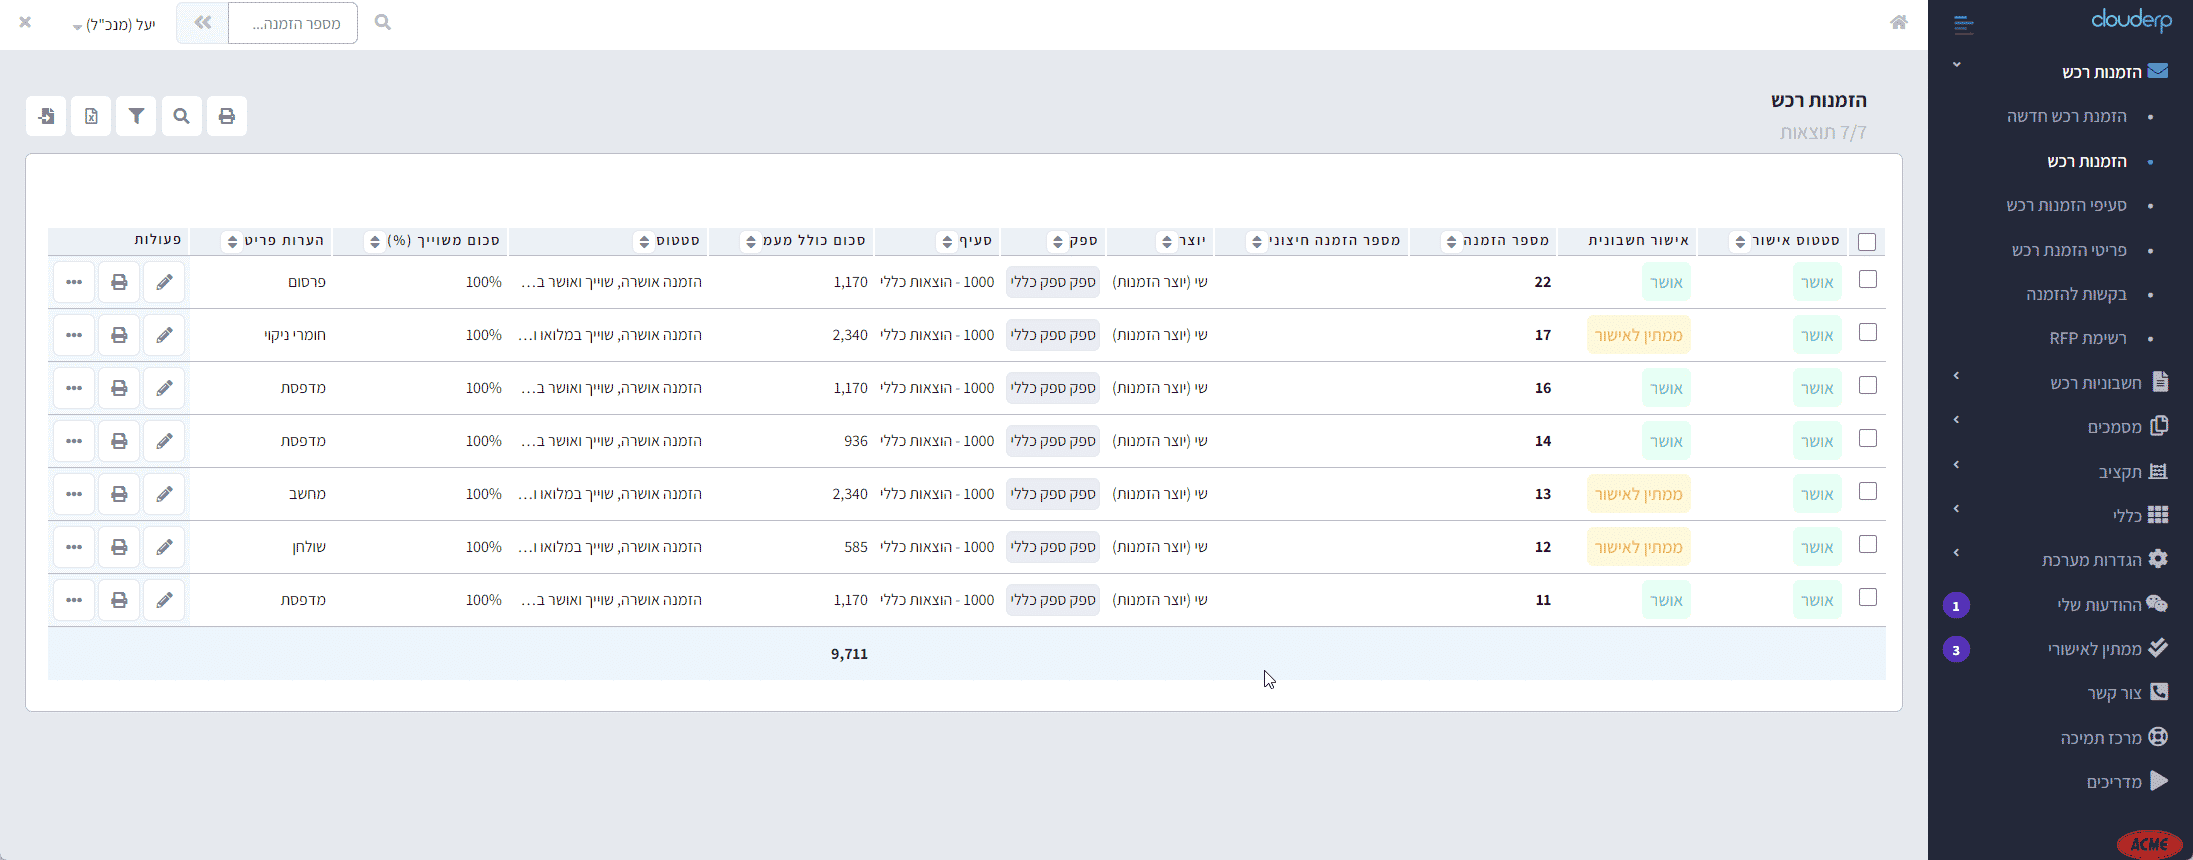
Task: Open הזמנת רכש חדשה menu item
Action: (2066, 117)
